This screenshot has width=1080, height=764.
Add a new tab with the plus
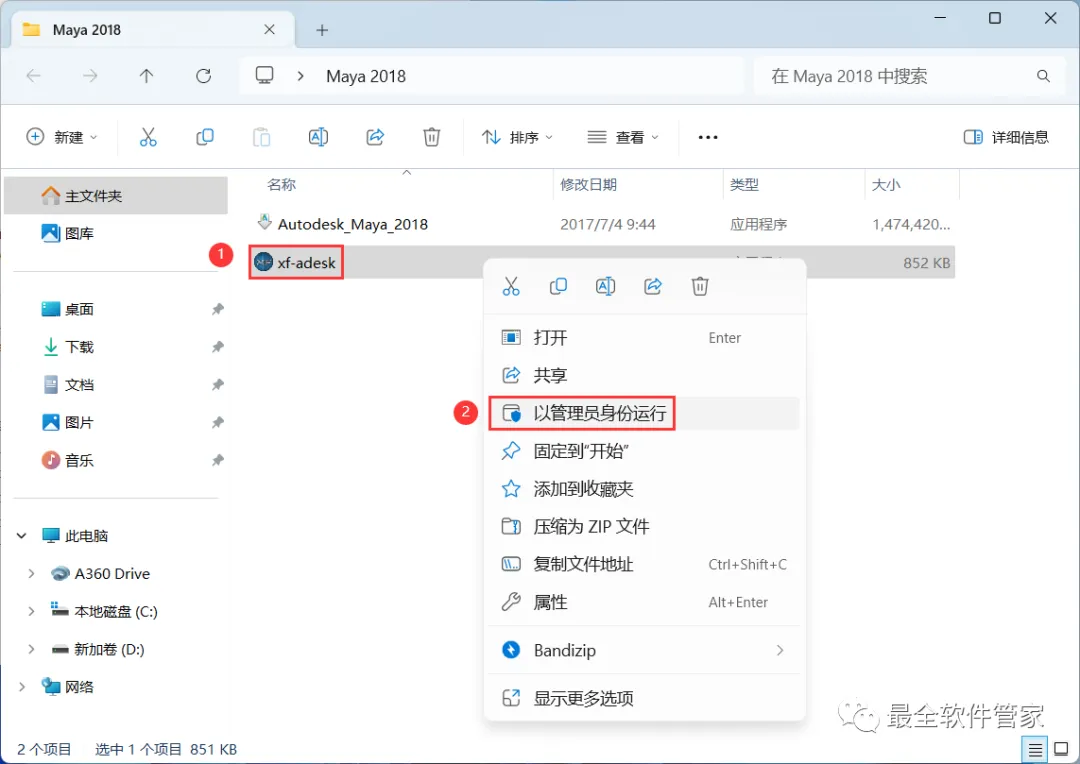click(x=322, y=30)
